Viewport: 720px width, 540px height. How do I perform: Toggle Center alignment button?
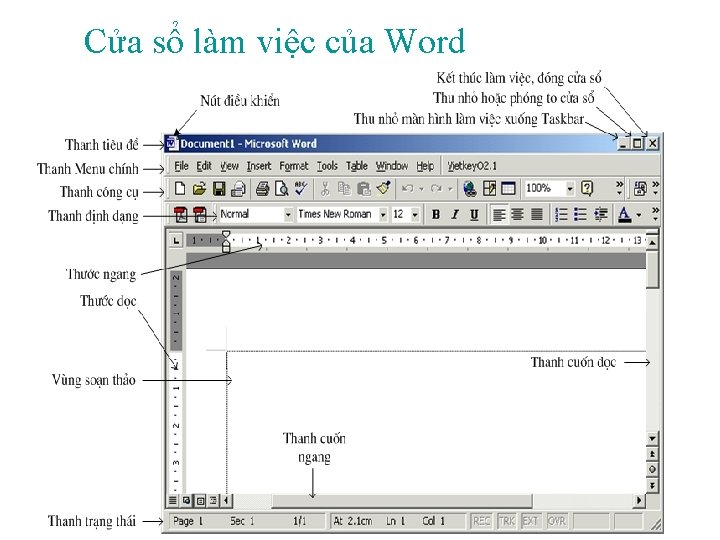coord(518,214)
